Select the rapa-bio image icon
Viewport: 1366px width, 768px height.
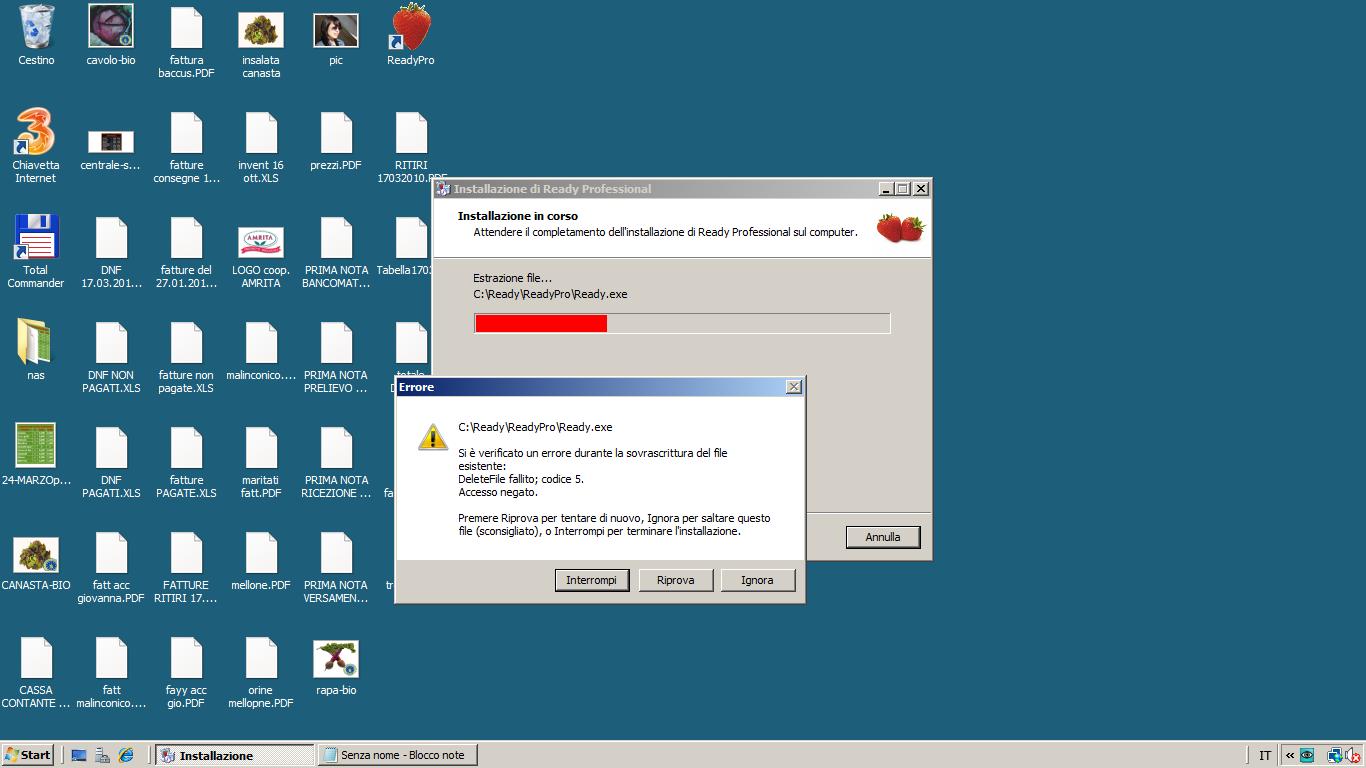tap(336, 659)
